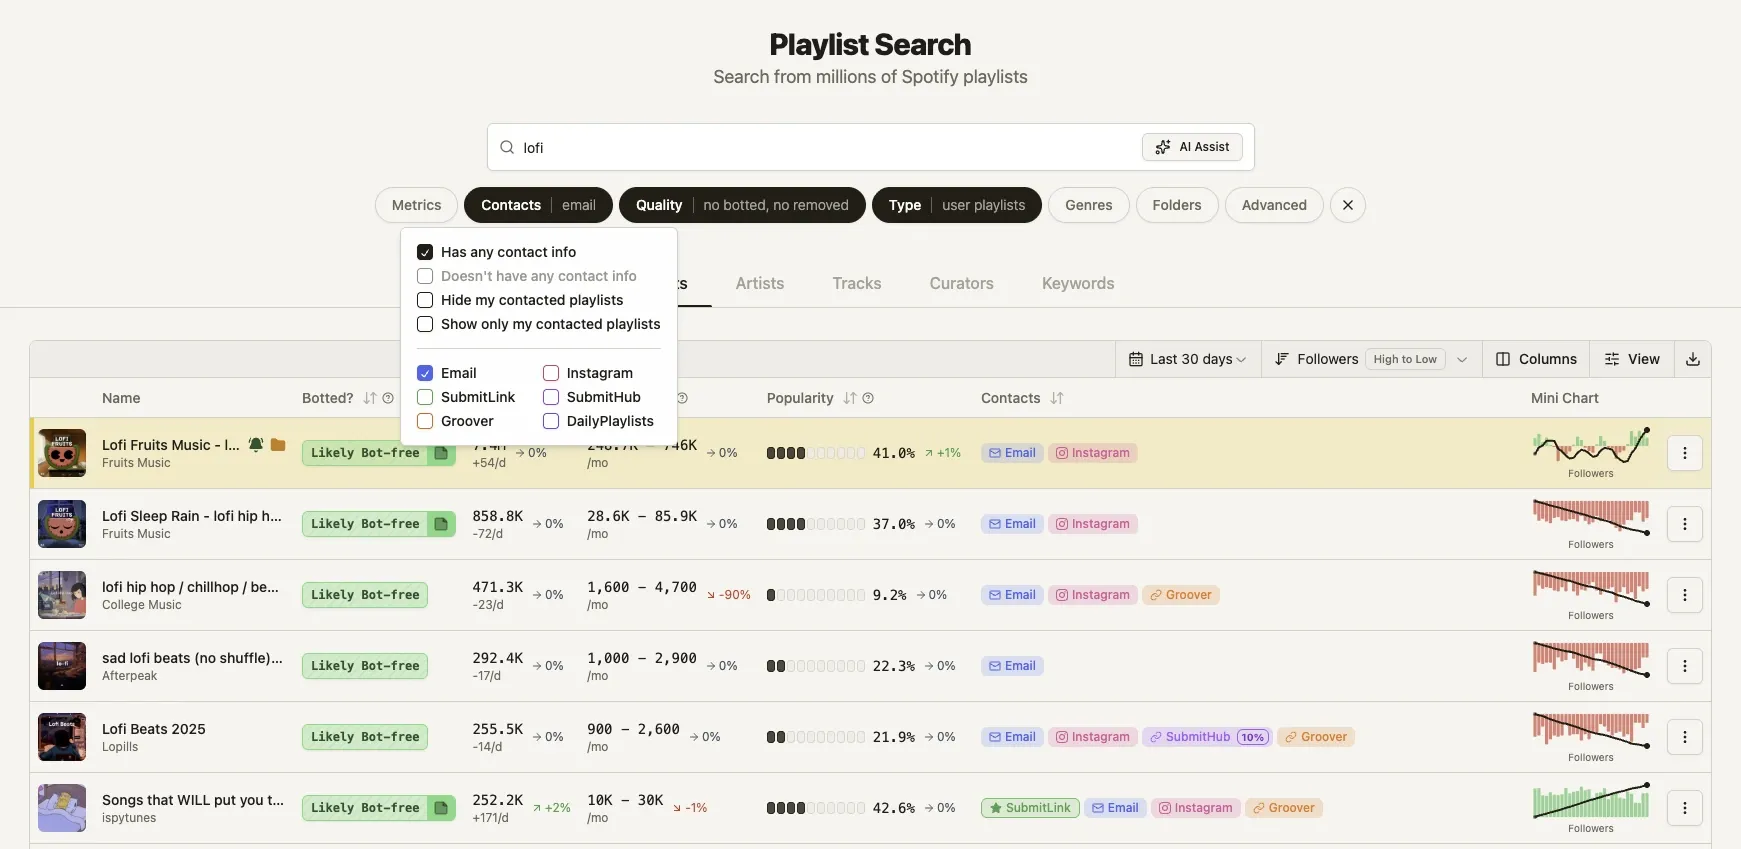Clear all filters with the X button
This screenshot has width=1741, height=849.
tap(1348, 205)
